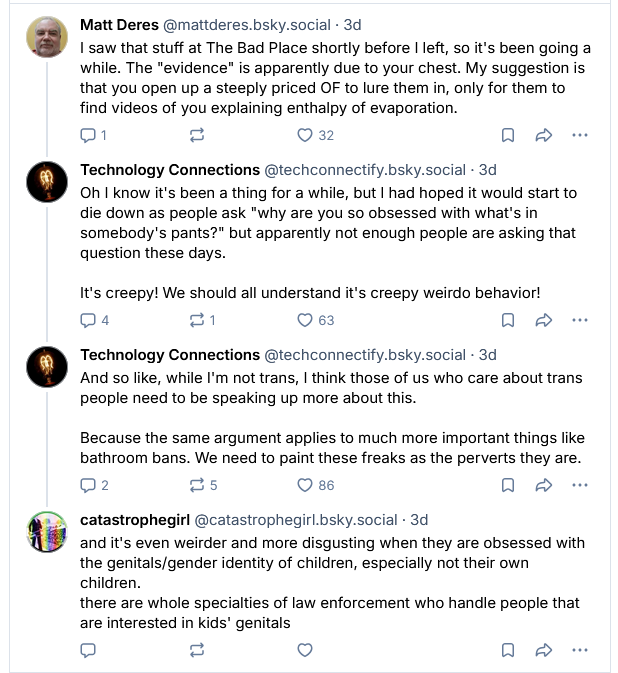Open the @catastrophegirl.bsky.social handle link
The image size is (618, 673).
[295, 520]
